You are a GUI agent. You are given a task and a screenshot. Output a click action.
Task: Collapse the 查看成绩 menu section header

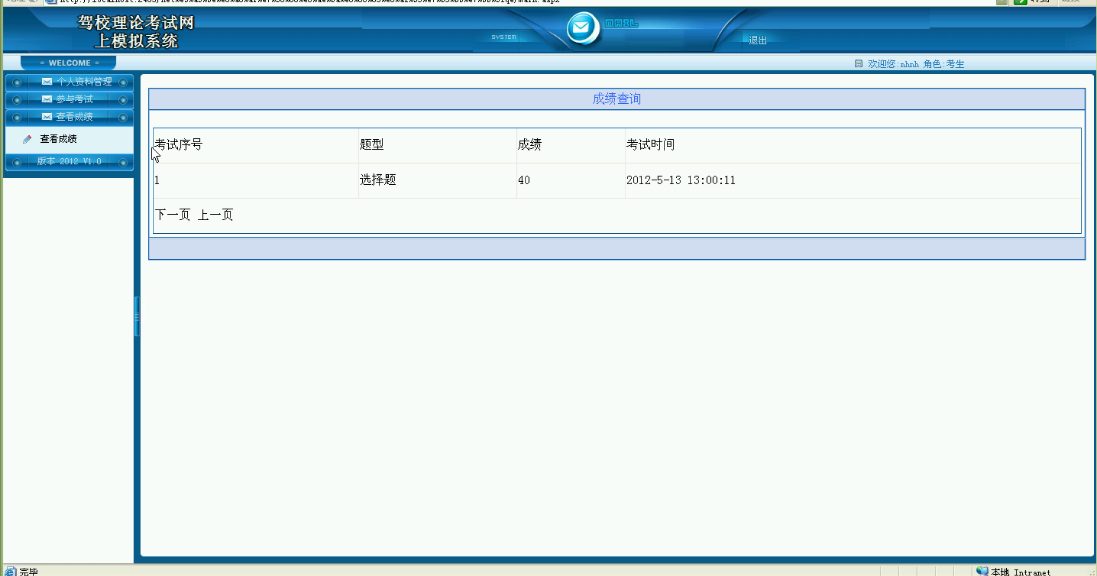pos(69,117)
